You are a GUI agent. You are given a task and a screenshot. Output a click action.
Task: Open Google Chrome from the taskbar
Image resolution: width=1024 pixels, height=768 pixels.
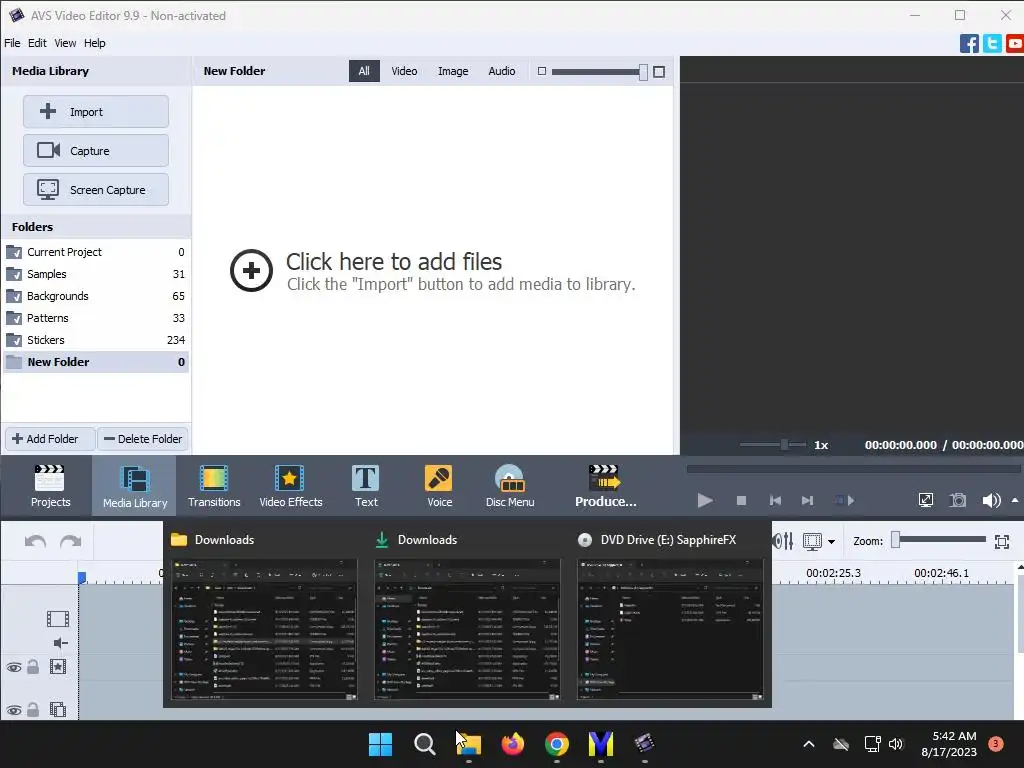click(556, 744)
